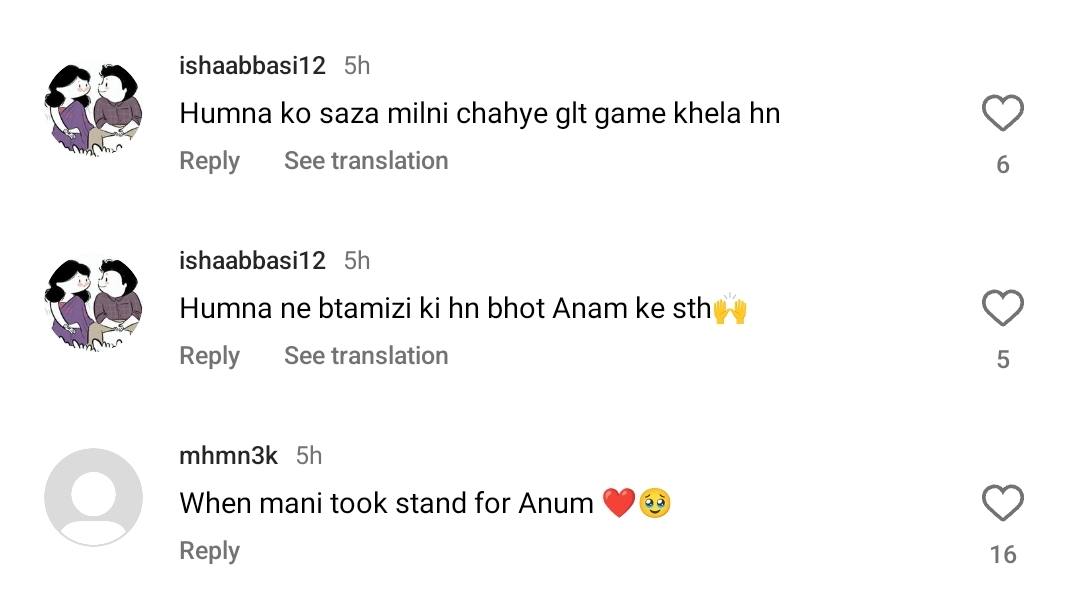Tap the heart on the second ishaabbasi12 comment
Screen dimensions: 1080x615
[x=1001, y=307]
